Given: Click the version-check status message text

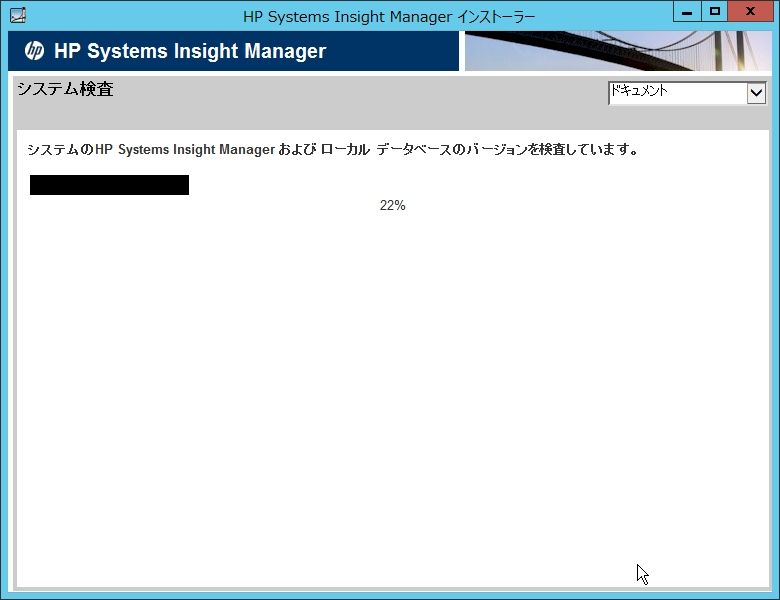Looking at the screenshot, I should pos(332,149).
